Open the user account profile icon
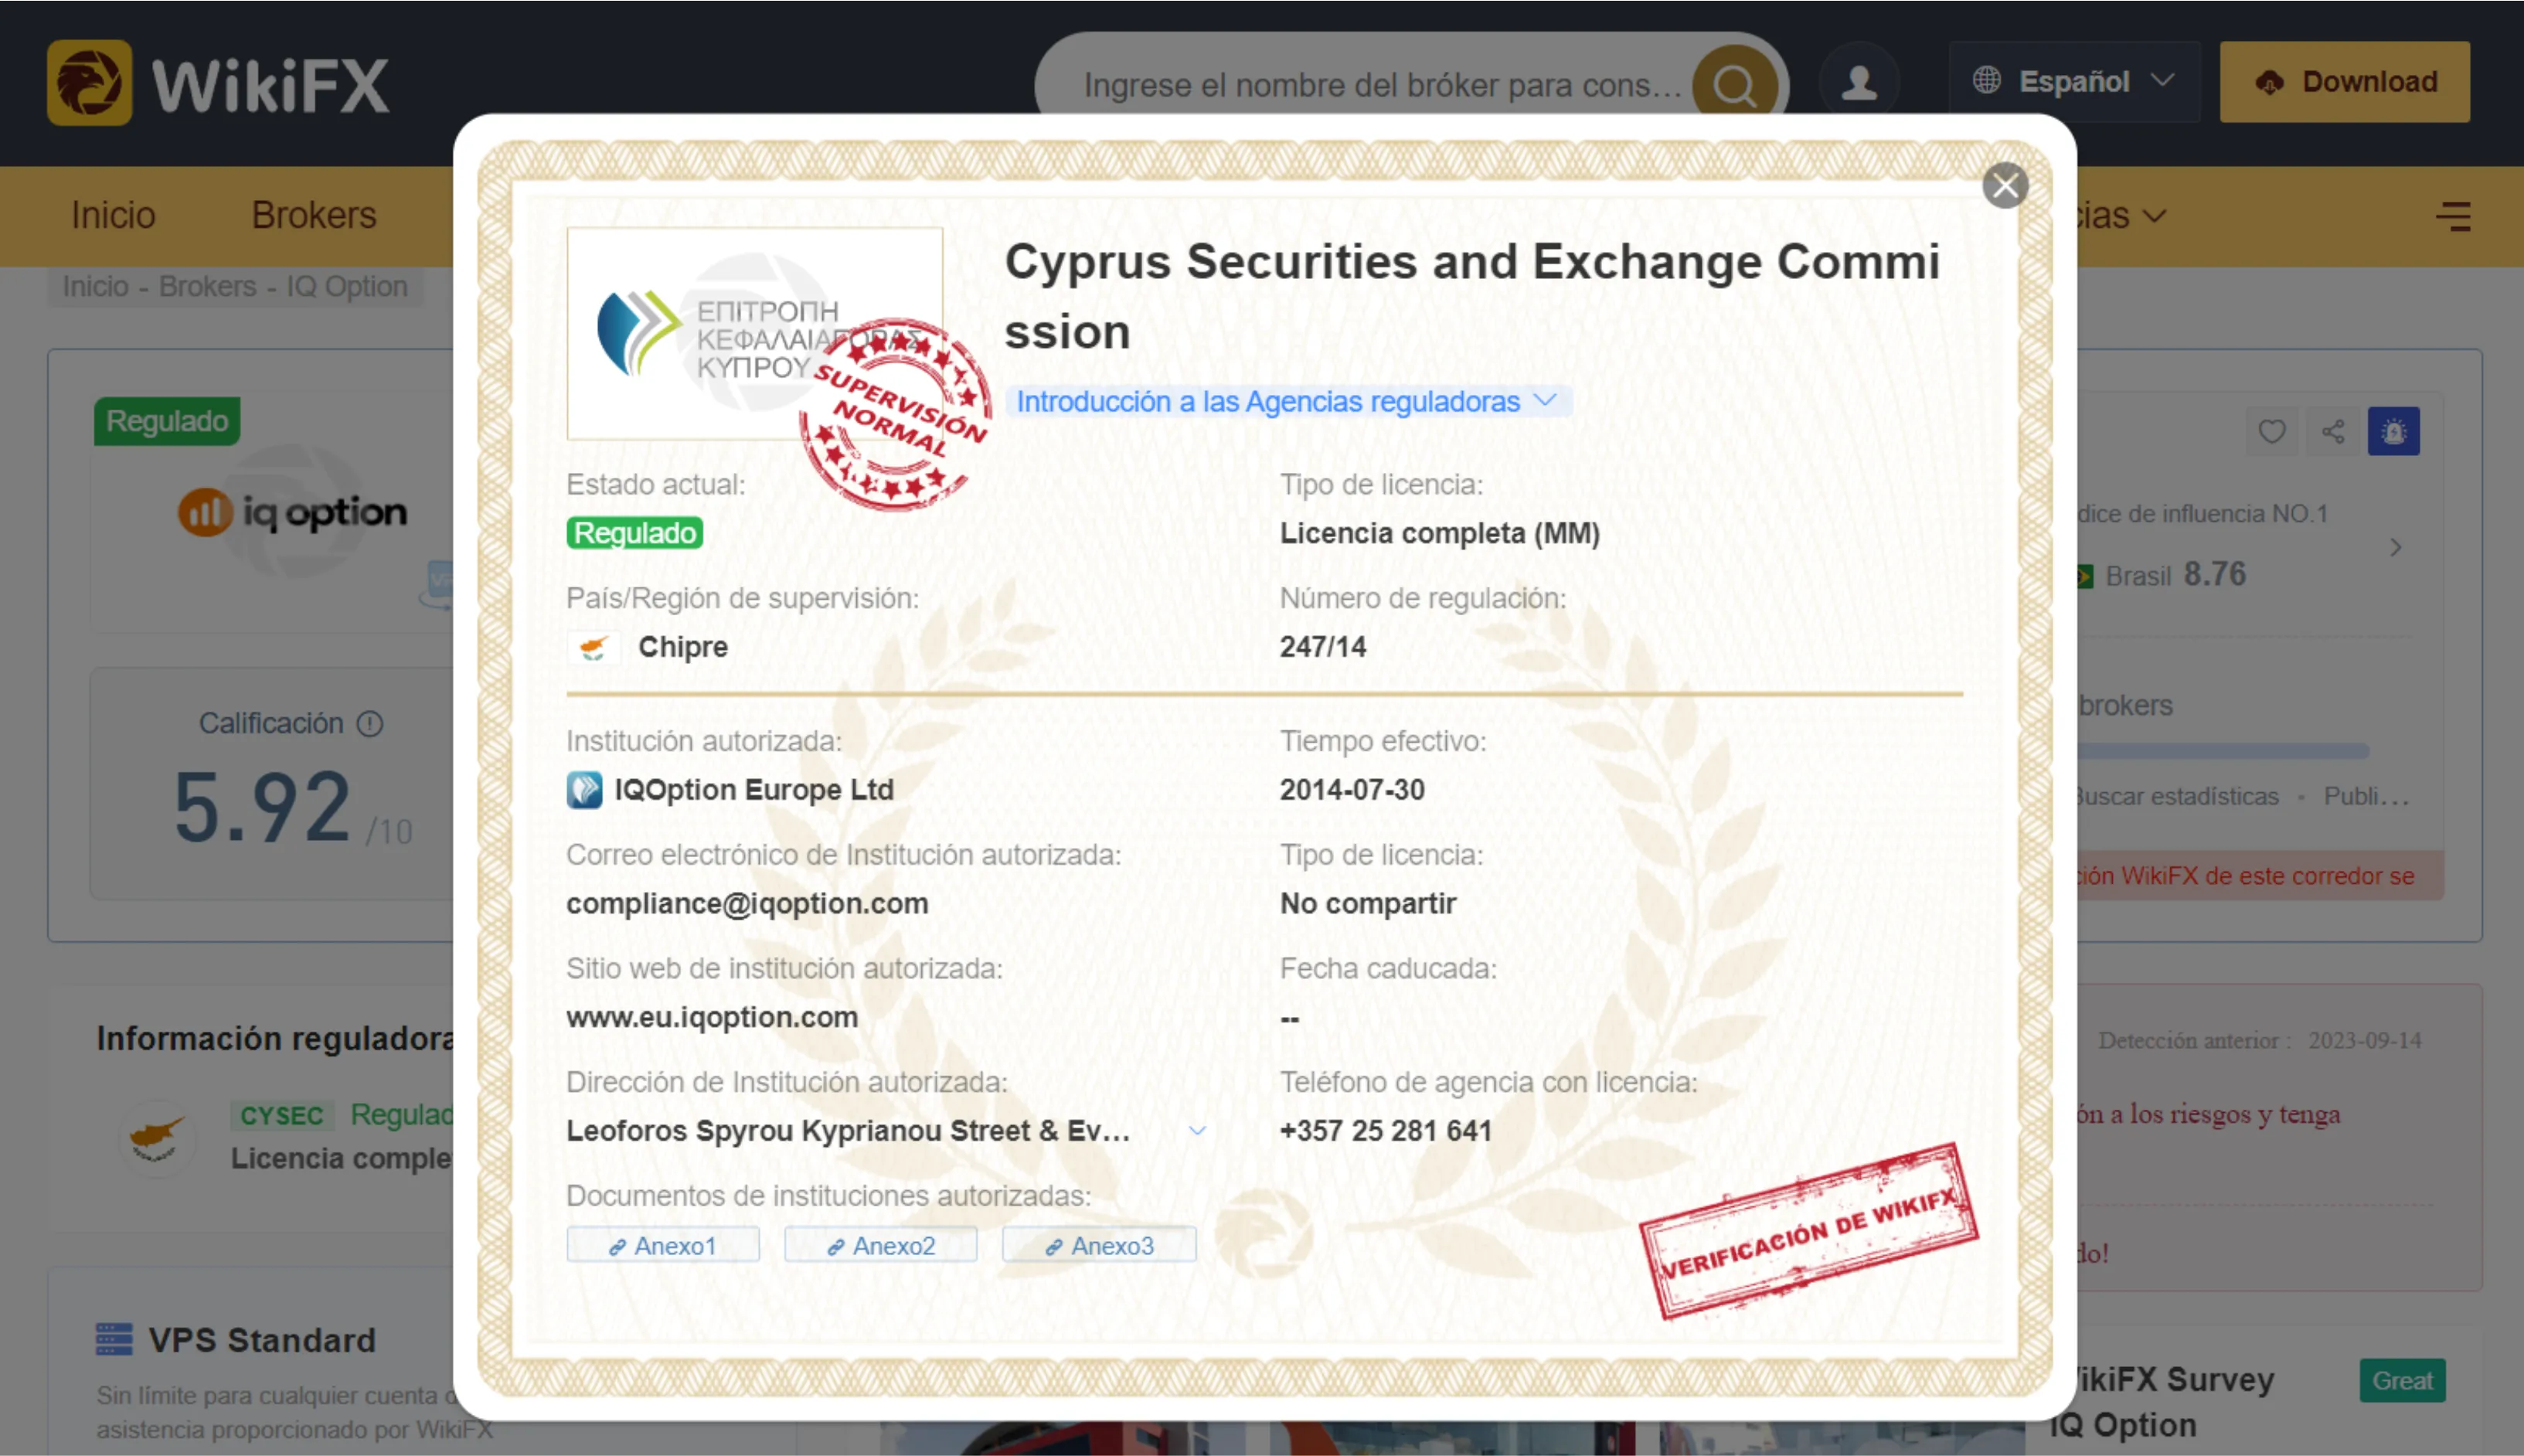The height and width of the screenshot is (1456, 2524). pyautogui.click(x=1859, y=82)
